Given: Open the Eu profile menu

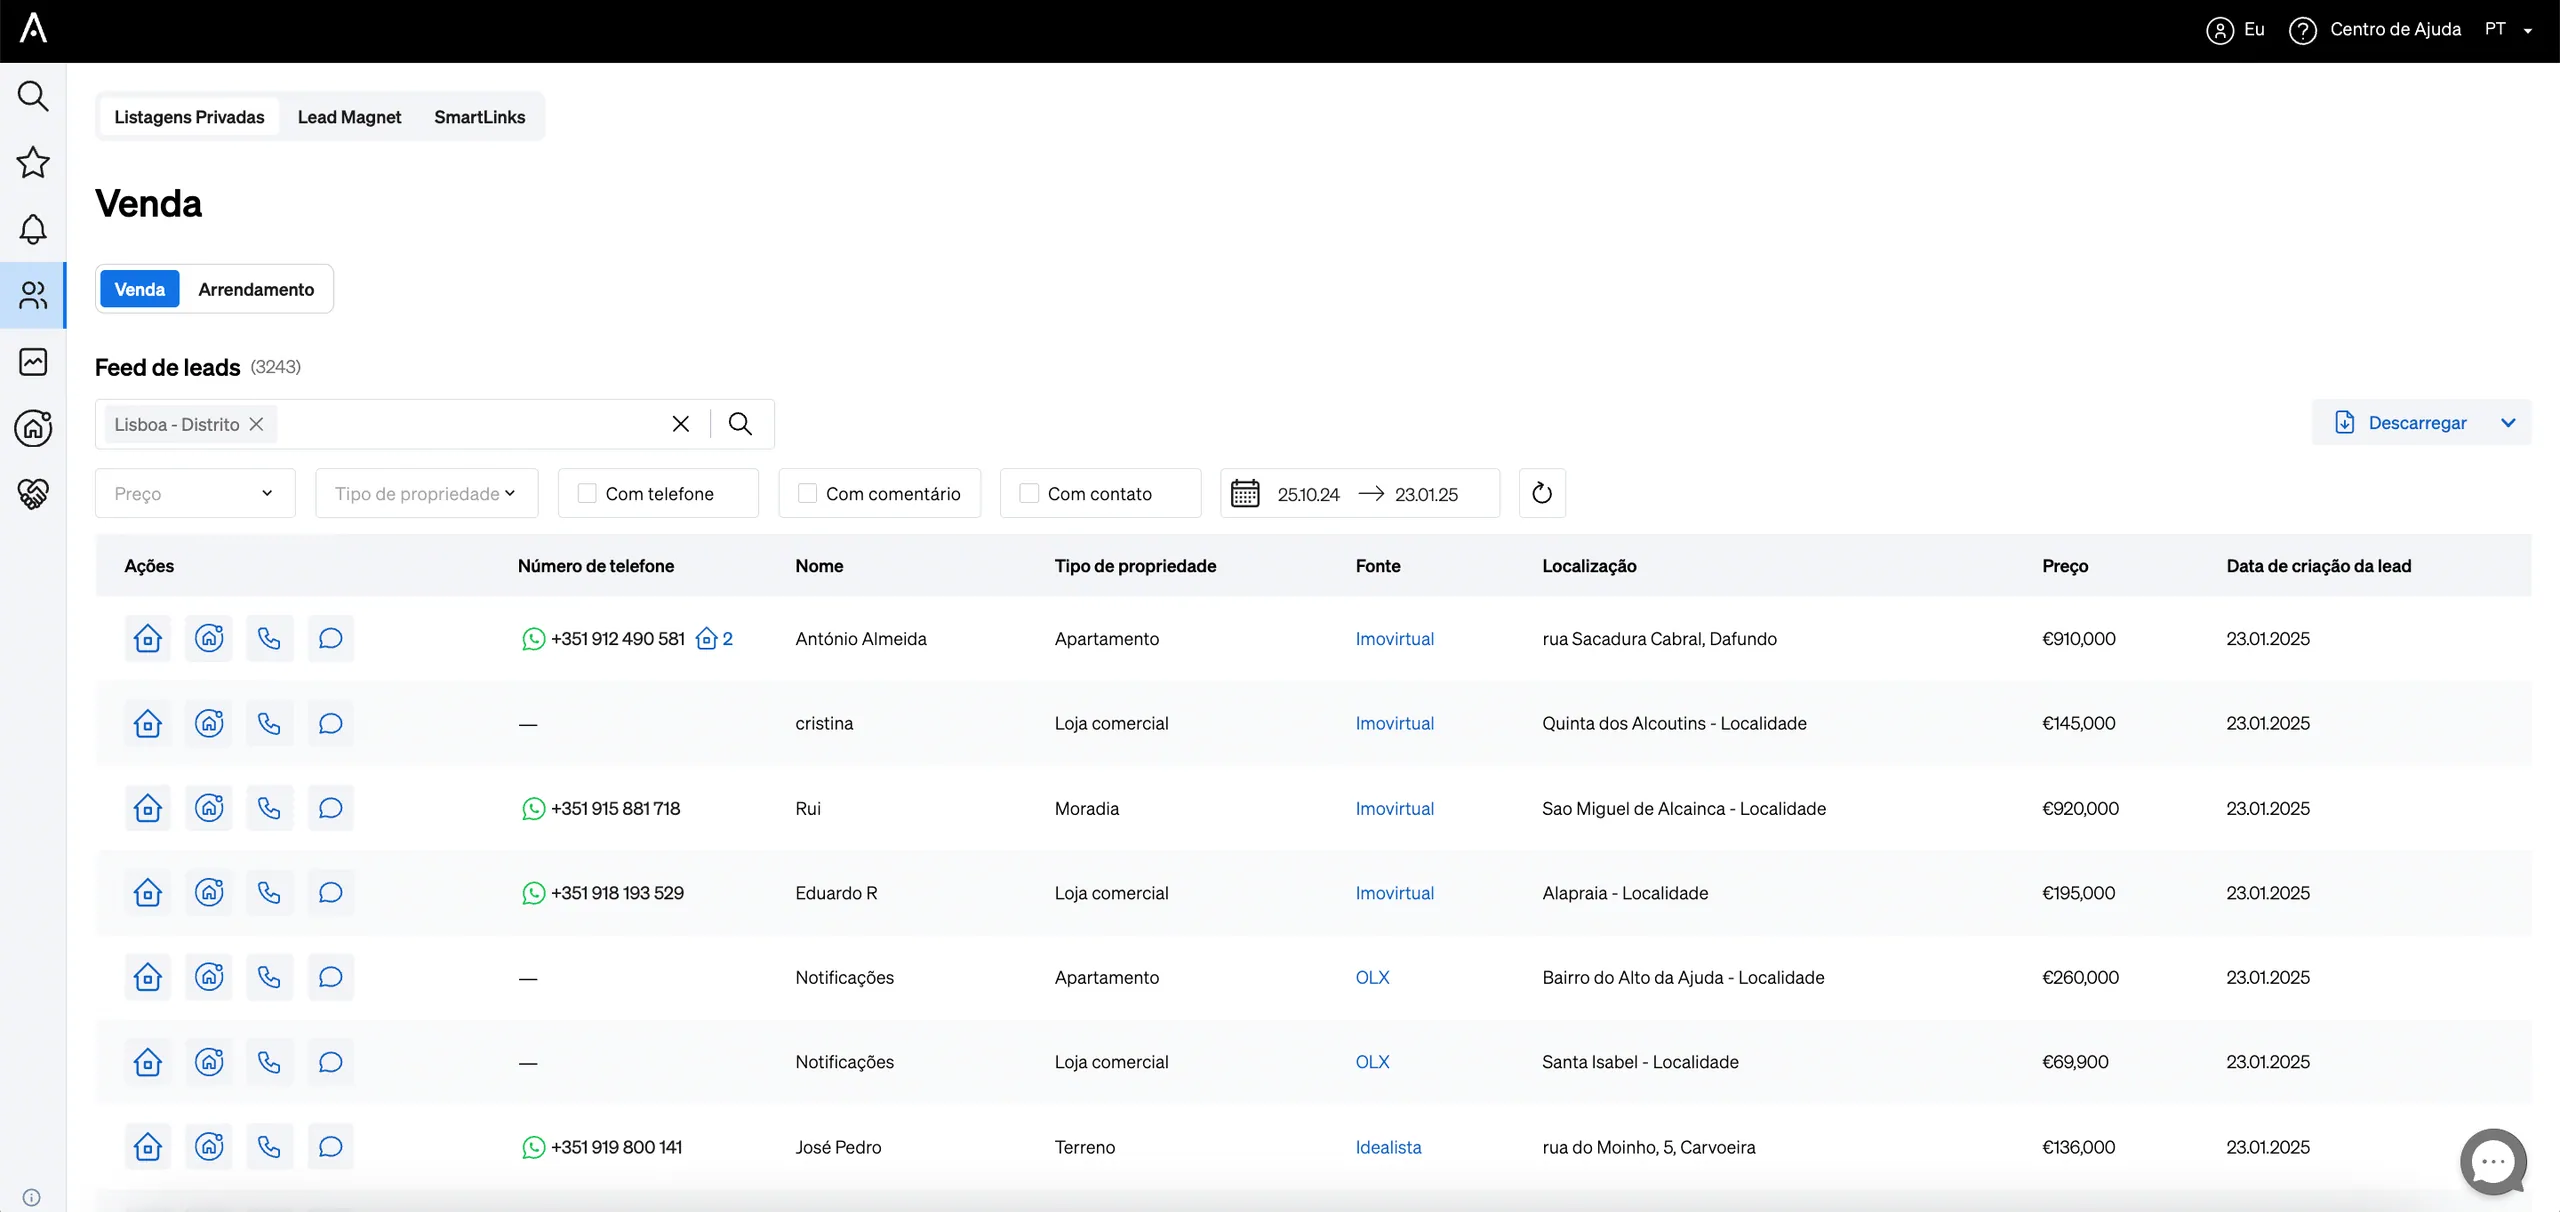Looking at the screenshot, I should 2235,29.
